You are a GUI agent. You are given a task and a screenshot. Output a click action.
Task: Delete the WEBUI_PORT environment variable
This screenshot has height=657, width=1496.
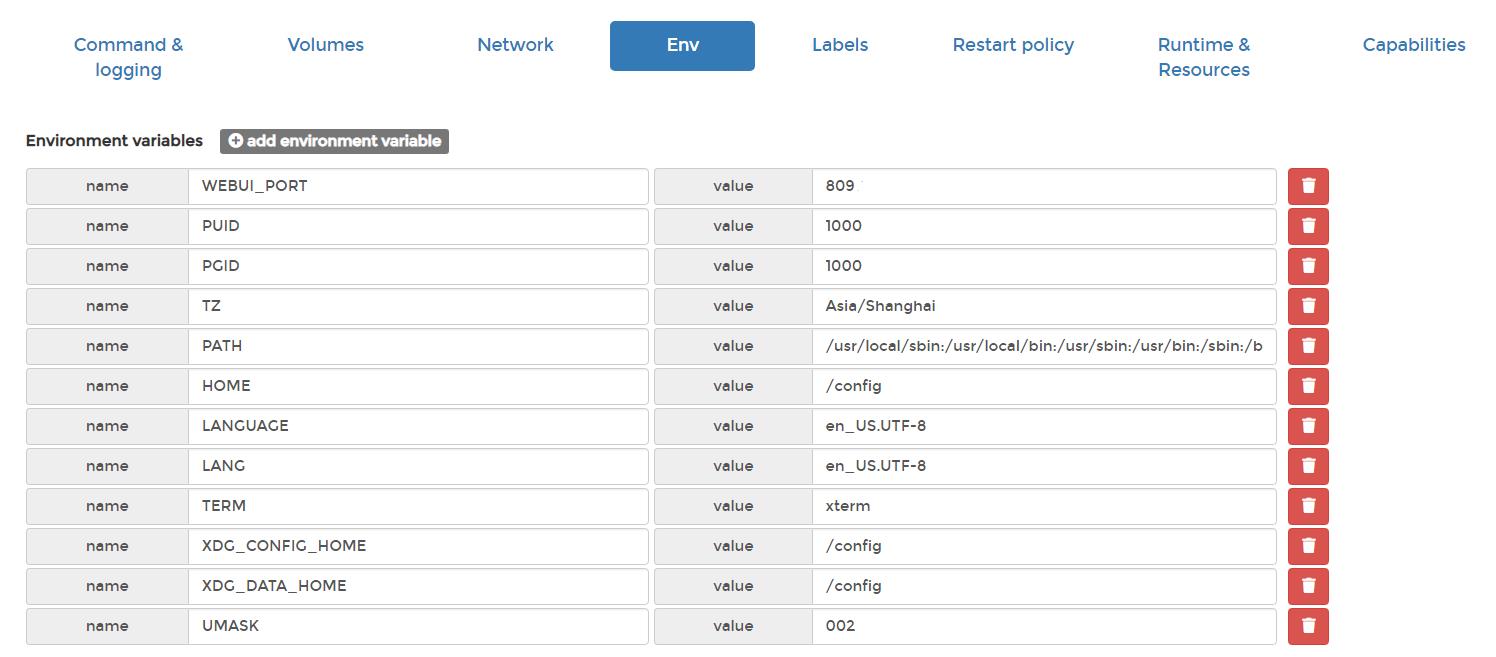[x=1307, y=186]
